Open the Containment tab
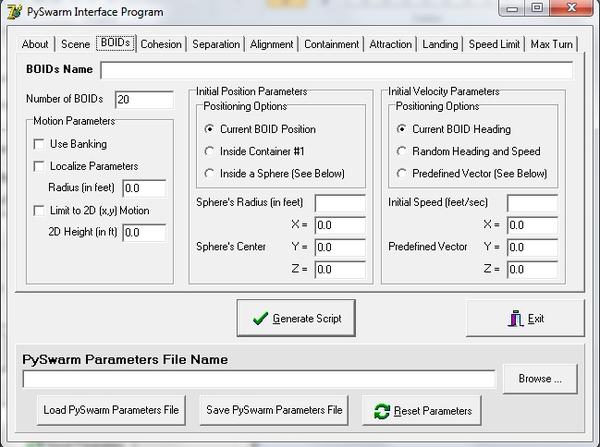The image size is (600, 447). 331,44
